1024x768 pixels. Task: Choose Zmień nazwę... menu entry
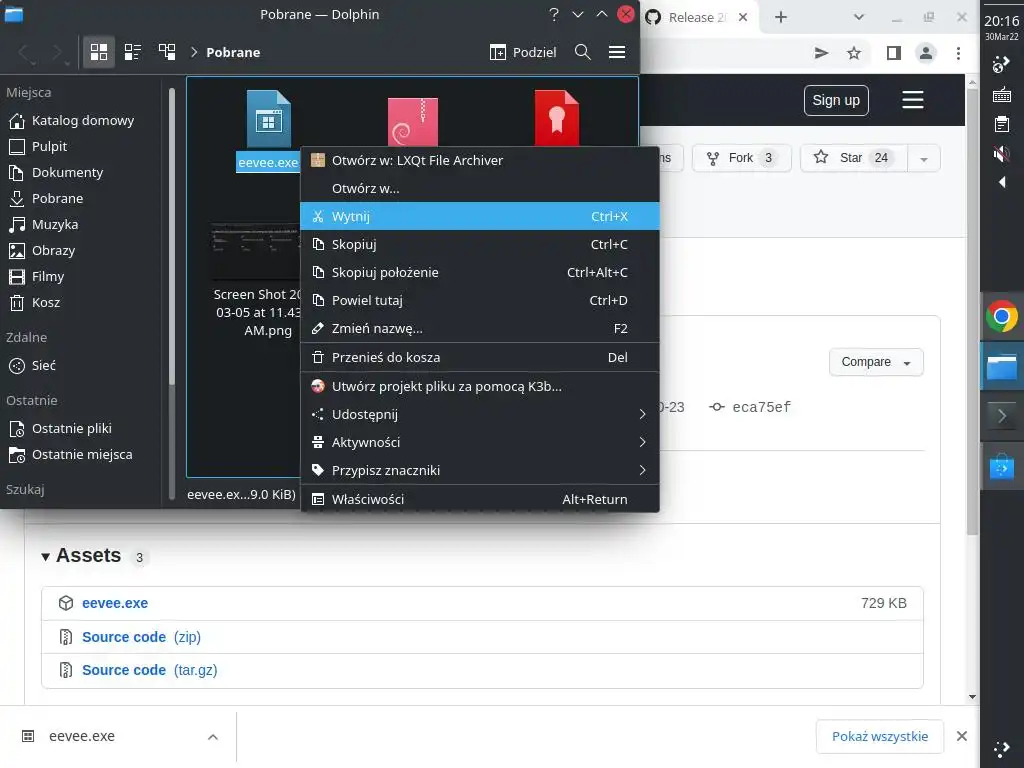point(479,328)
